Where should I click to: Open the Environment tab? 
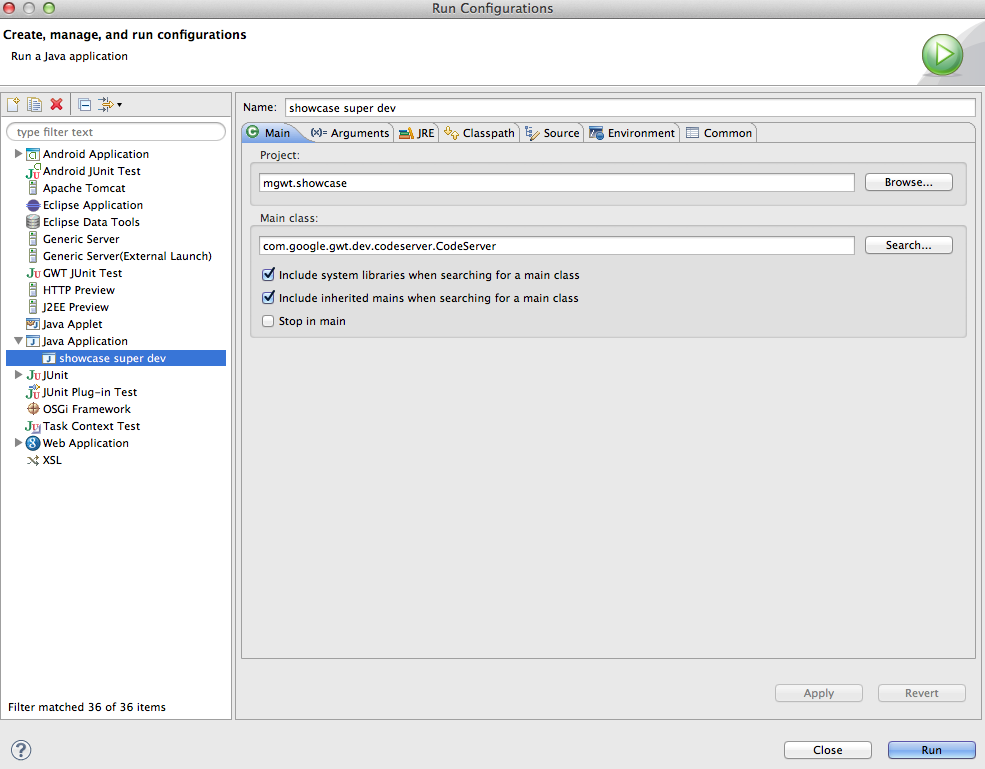click(x=632, y=133)
